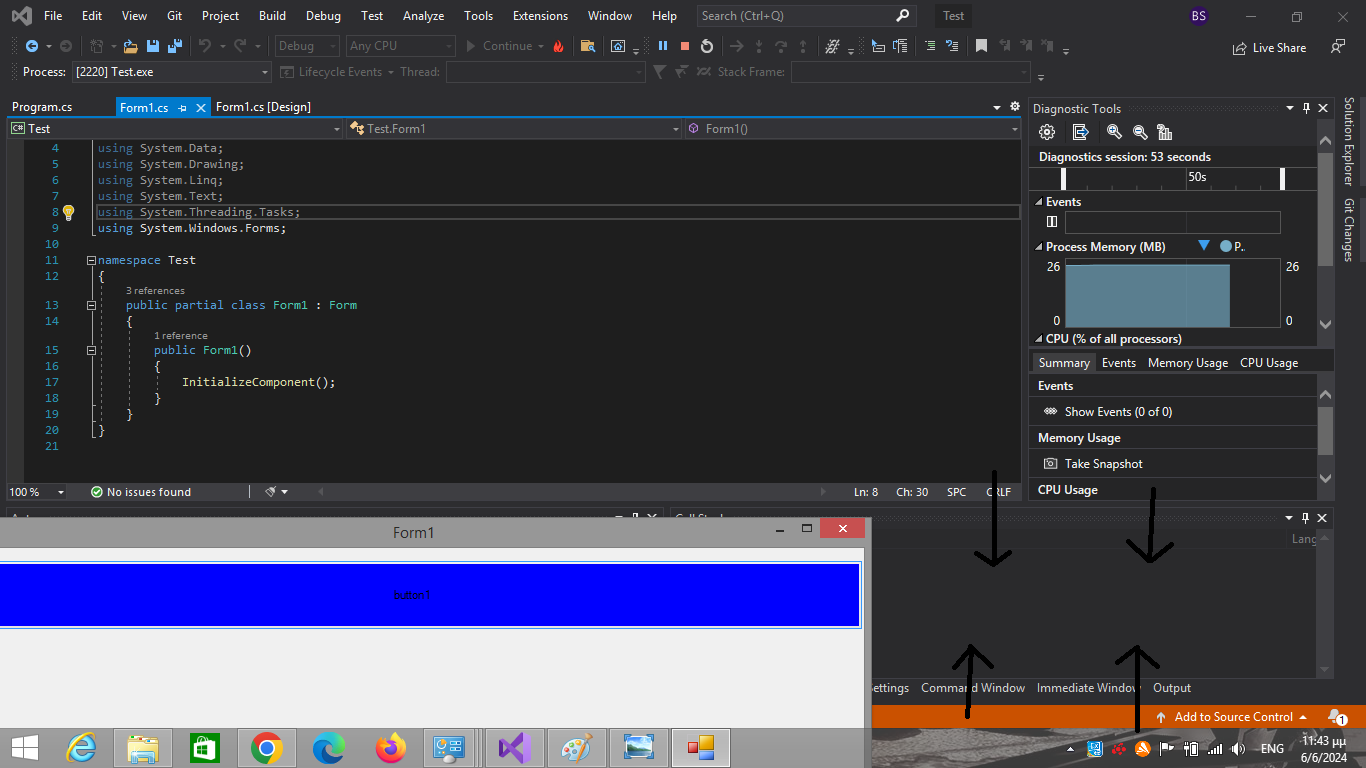
Task: Click the lightbulb quick actions icon
Action: 68,212
